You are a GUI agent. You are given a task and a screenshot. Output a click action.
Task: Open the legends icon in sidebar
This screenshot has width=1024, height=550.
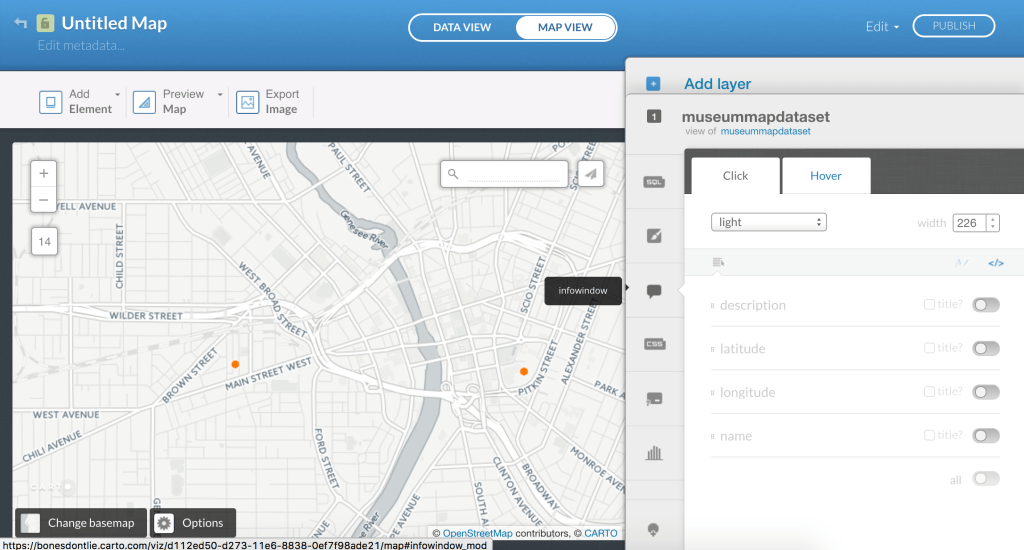[654, 399]
